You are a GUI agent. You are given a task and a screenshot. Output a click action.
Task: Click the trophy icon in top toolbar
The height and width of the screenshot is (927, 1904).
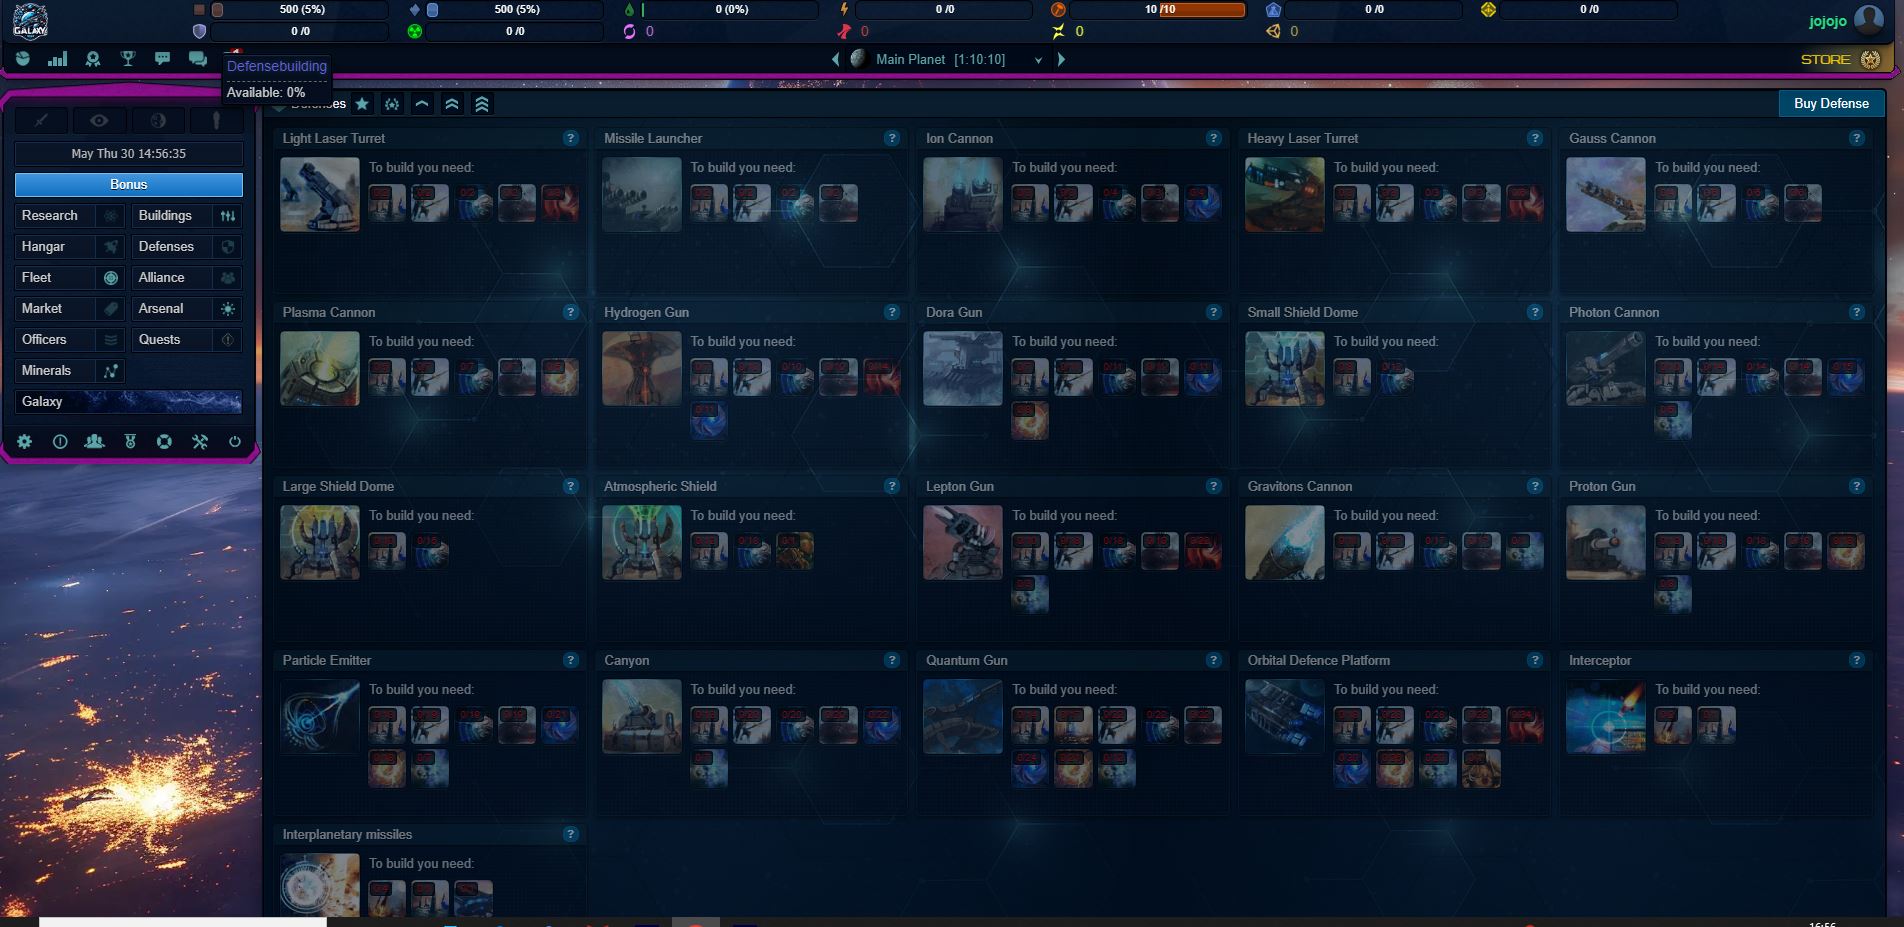[x=128, y=59]
